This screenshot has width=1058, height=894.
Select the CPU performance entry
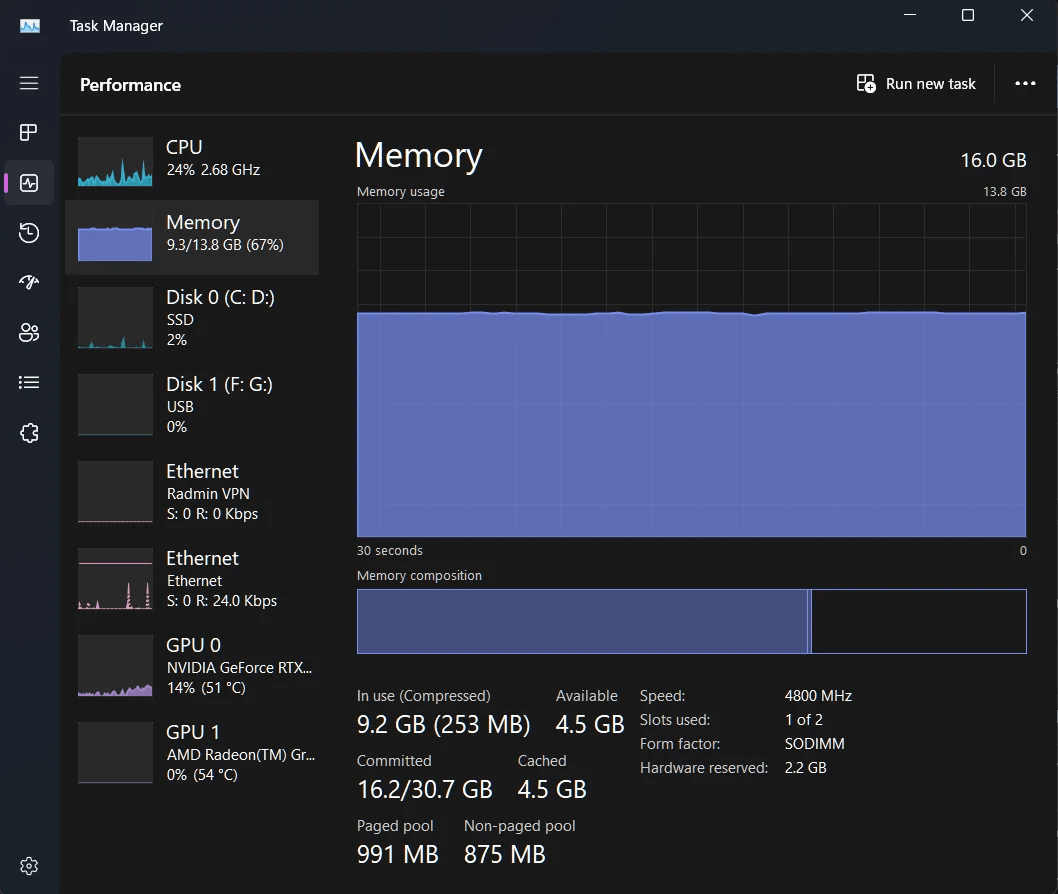[192, 161]
